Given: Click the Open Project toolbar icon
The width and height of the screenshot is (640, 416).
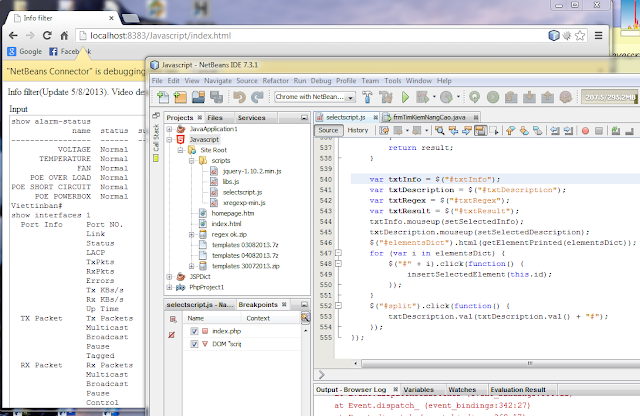Looking at the screenshot, I should pyautogui.click(x=198, y=97).
